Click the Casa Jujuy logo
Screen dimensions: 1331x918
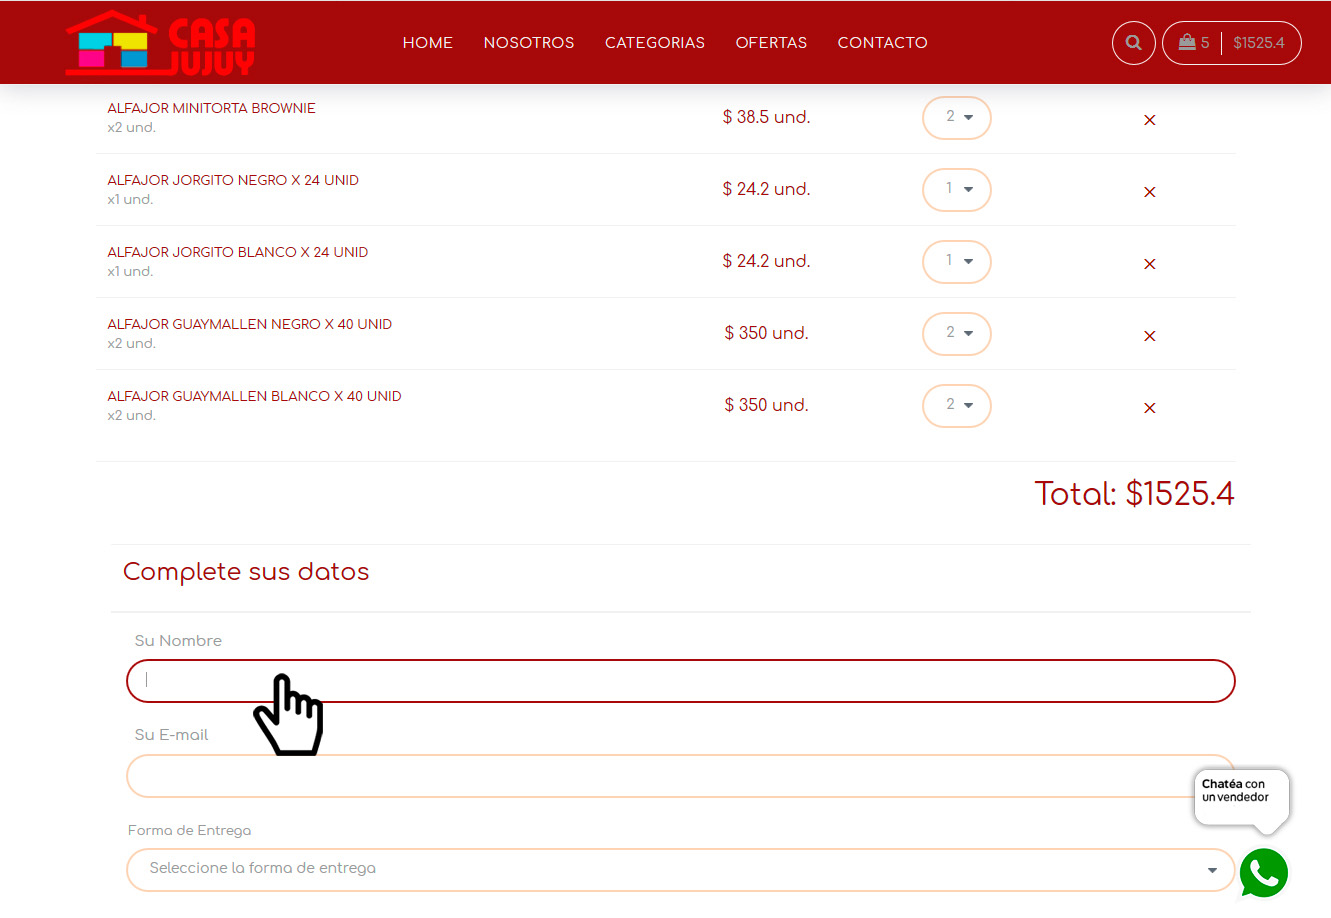[160, 43]
